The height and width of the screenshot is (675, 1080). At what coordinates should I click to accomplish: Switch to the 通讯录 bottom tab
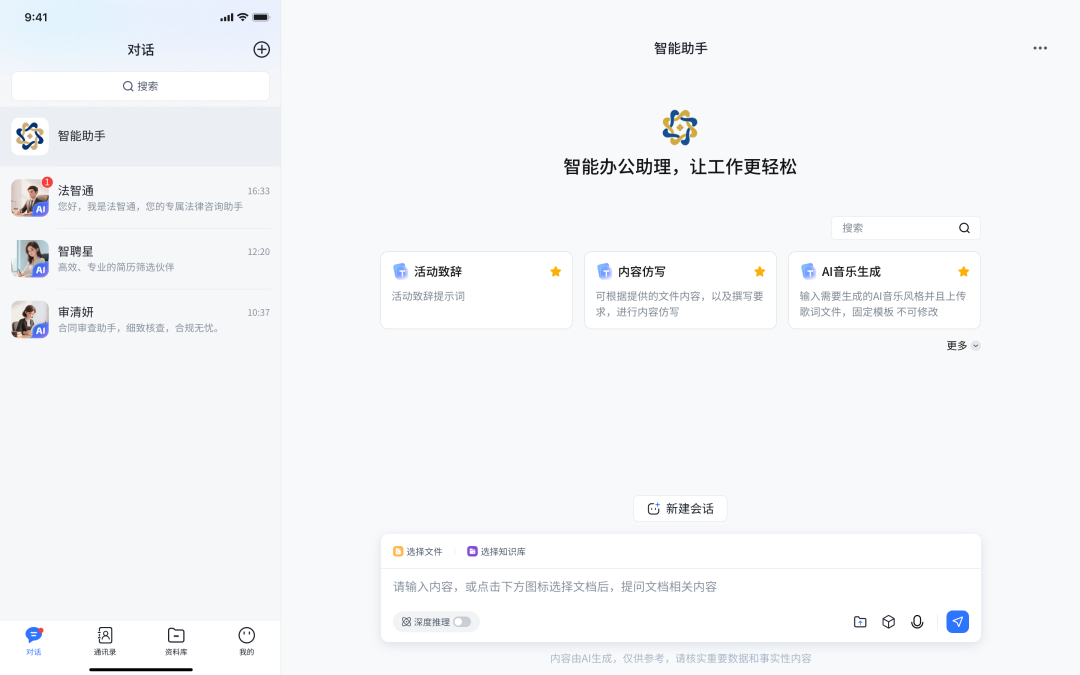tap(105, 641)
